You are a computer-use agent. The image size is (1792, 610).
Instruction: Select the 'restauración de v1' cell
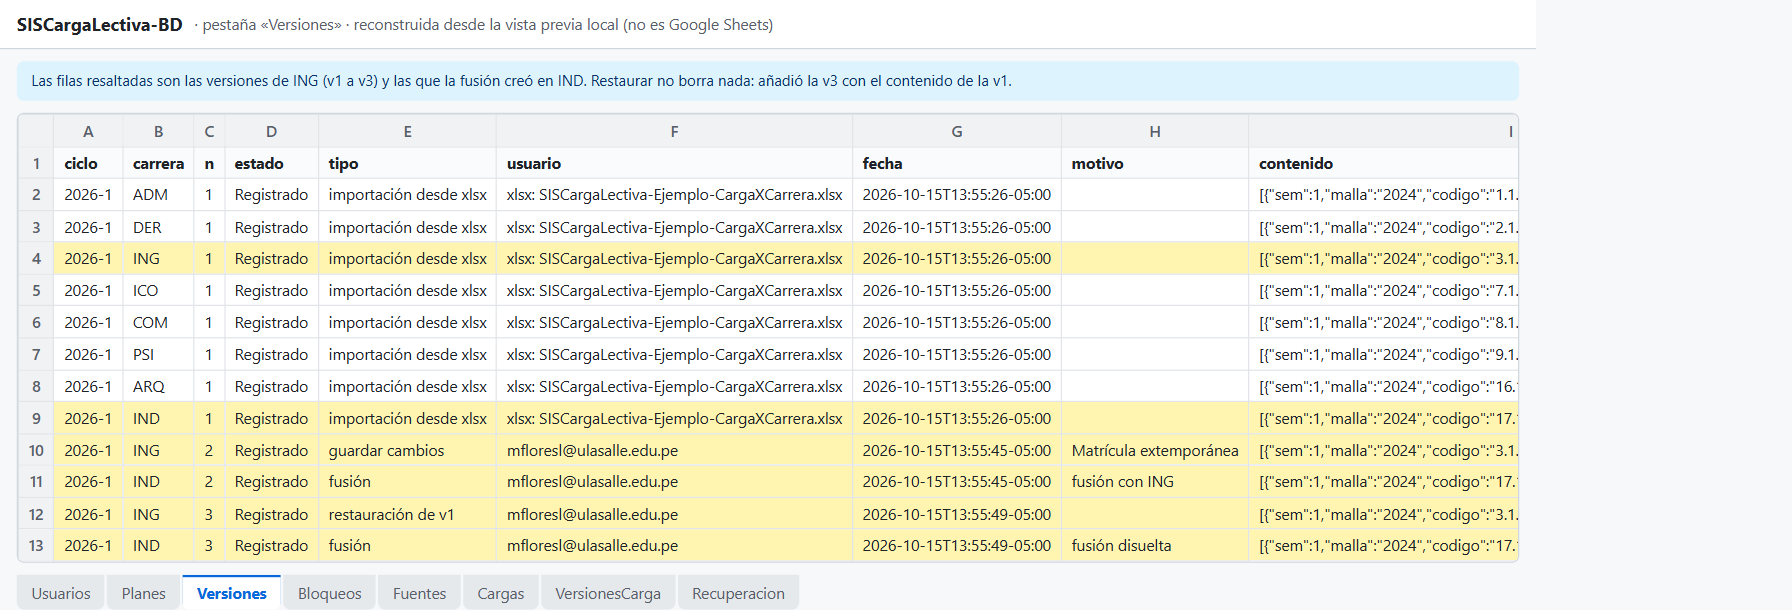[408, 514]
